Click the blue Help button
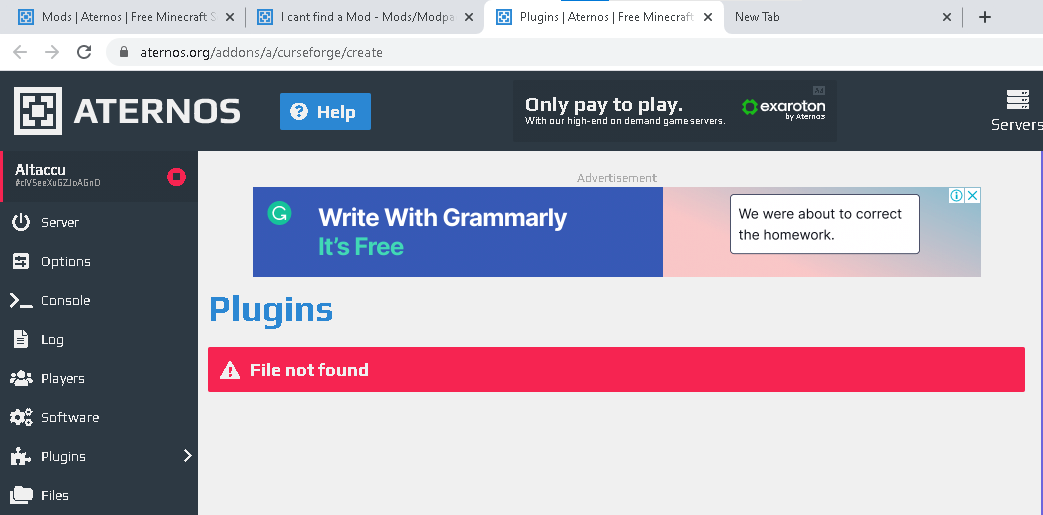This screenshot has height=515, width=1043. click(x=325, y=112)
